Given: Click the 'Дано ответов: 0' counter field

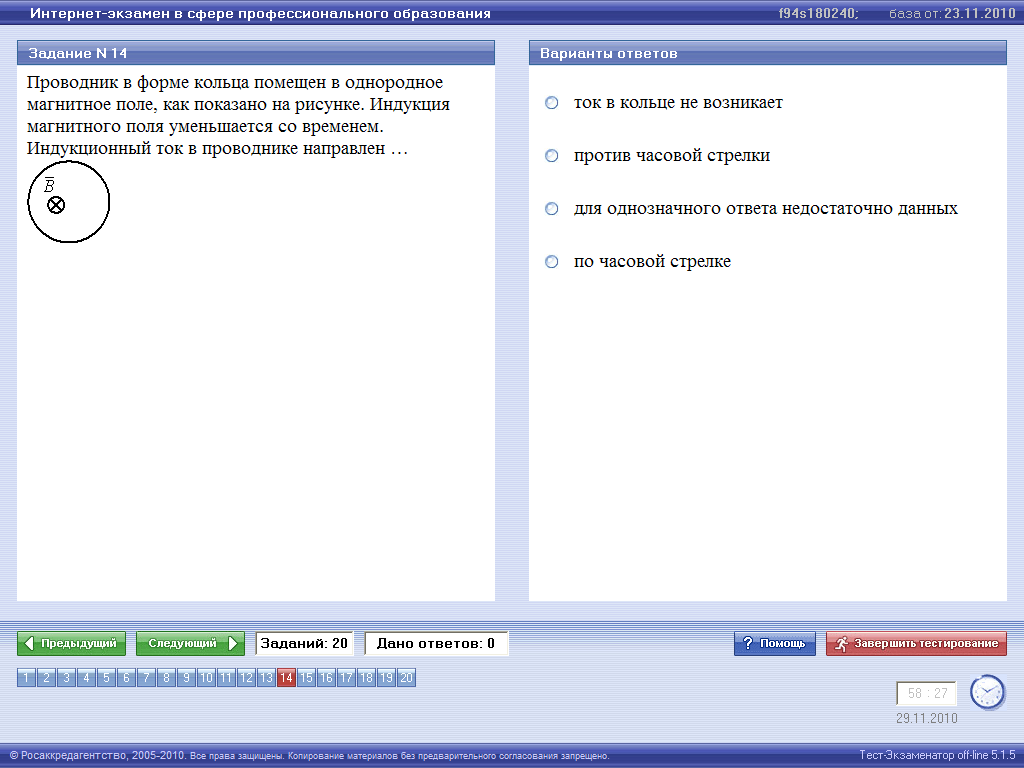Looking at the screenshot, I should (436, 643).
